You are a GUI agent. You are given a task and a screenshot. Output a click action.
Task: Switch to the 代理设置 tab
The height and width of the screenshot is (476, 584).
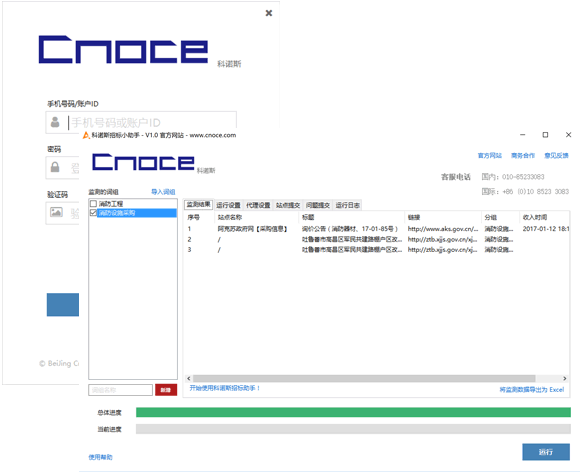click(x=258, y=205)
